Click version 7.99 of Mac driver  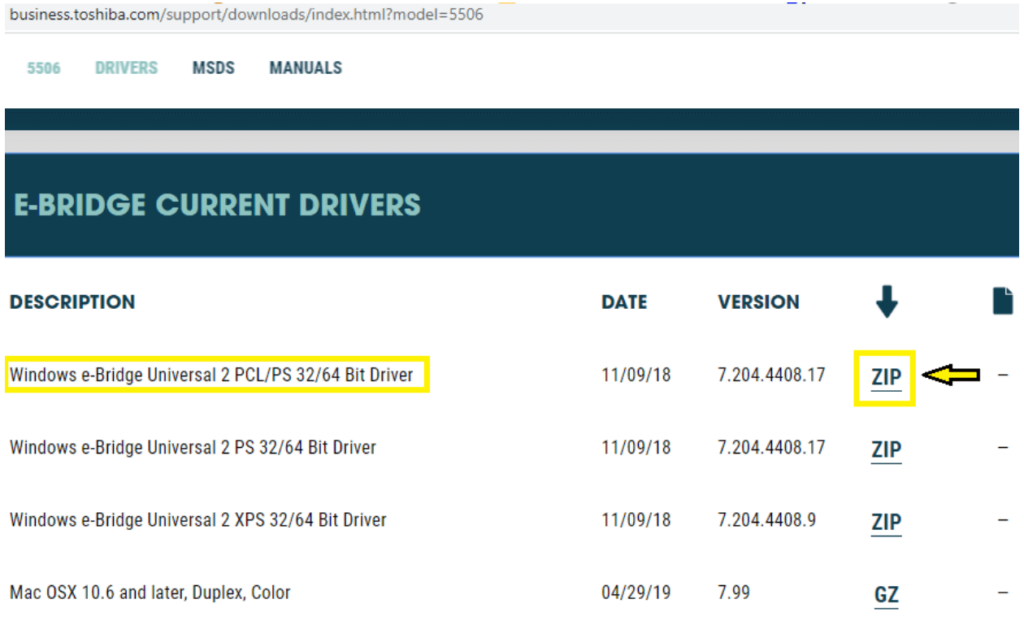(x=733, y=592)
